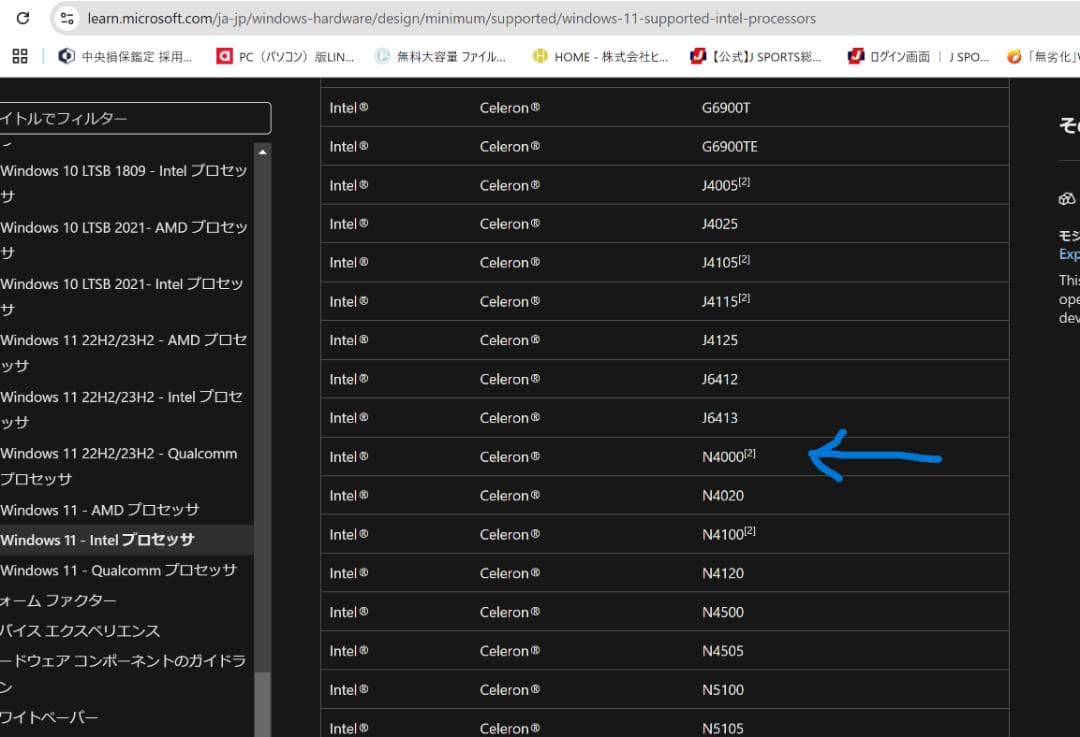Viewport: 1080px width, 737px height.
Task: Click the module cubes icon in right panel
Action: click(1067, 199)
